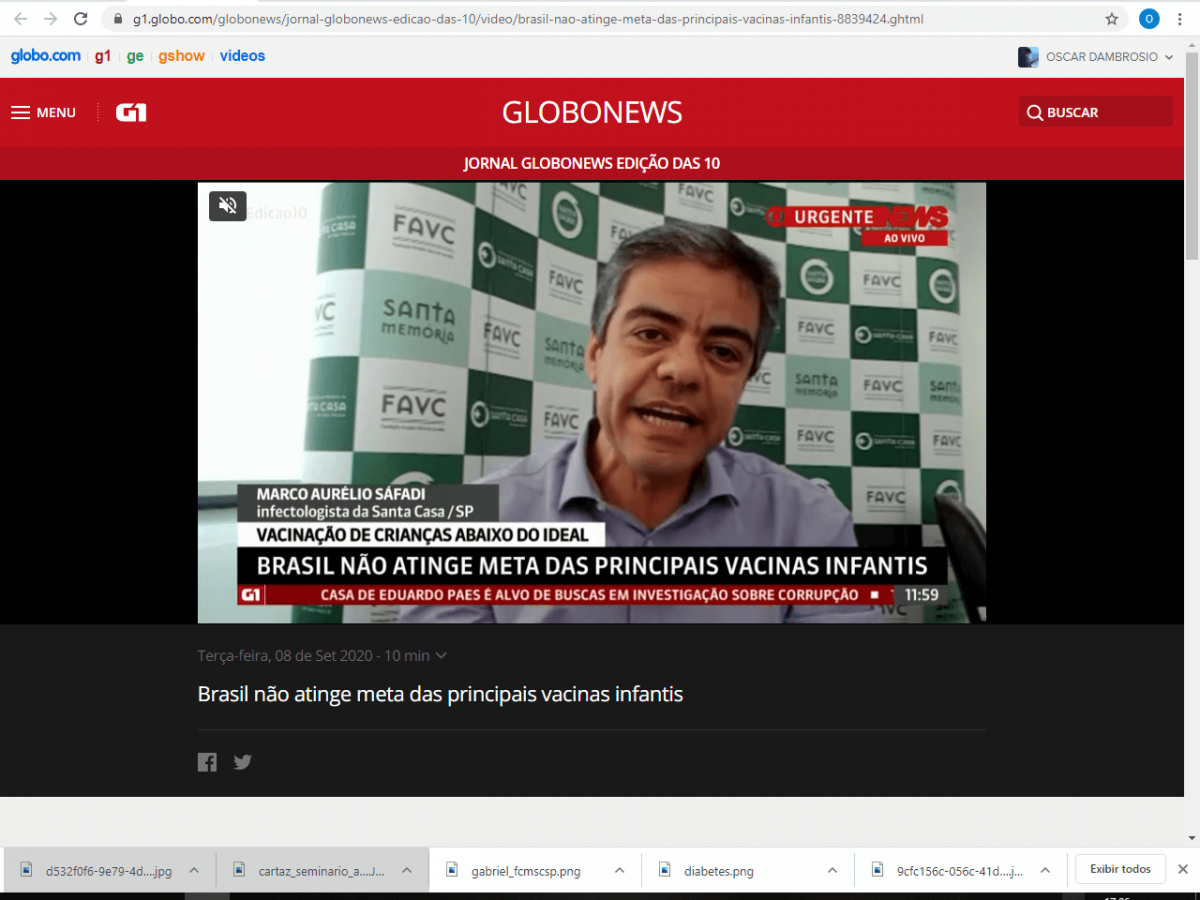Close the downloads bar
Viewport: 1200px width, 900px height.
[x=1182, y=869]
